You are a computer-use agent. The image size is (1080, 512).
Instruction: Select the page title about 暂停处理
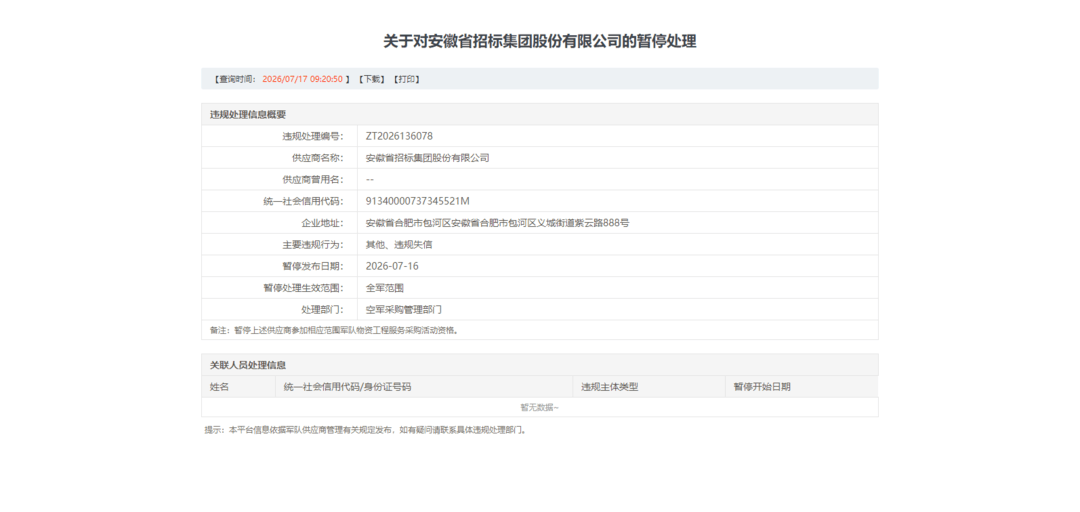pos(539,41)
